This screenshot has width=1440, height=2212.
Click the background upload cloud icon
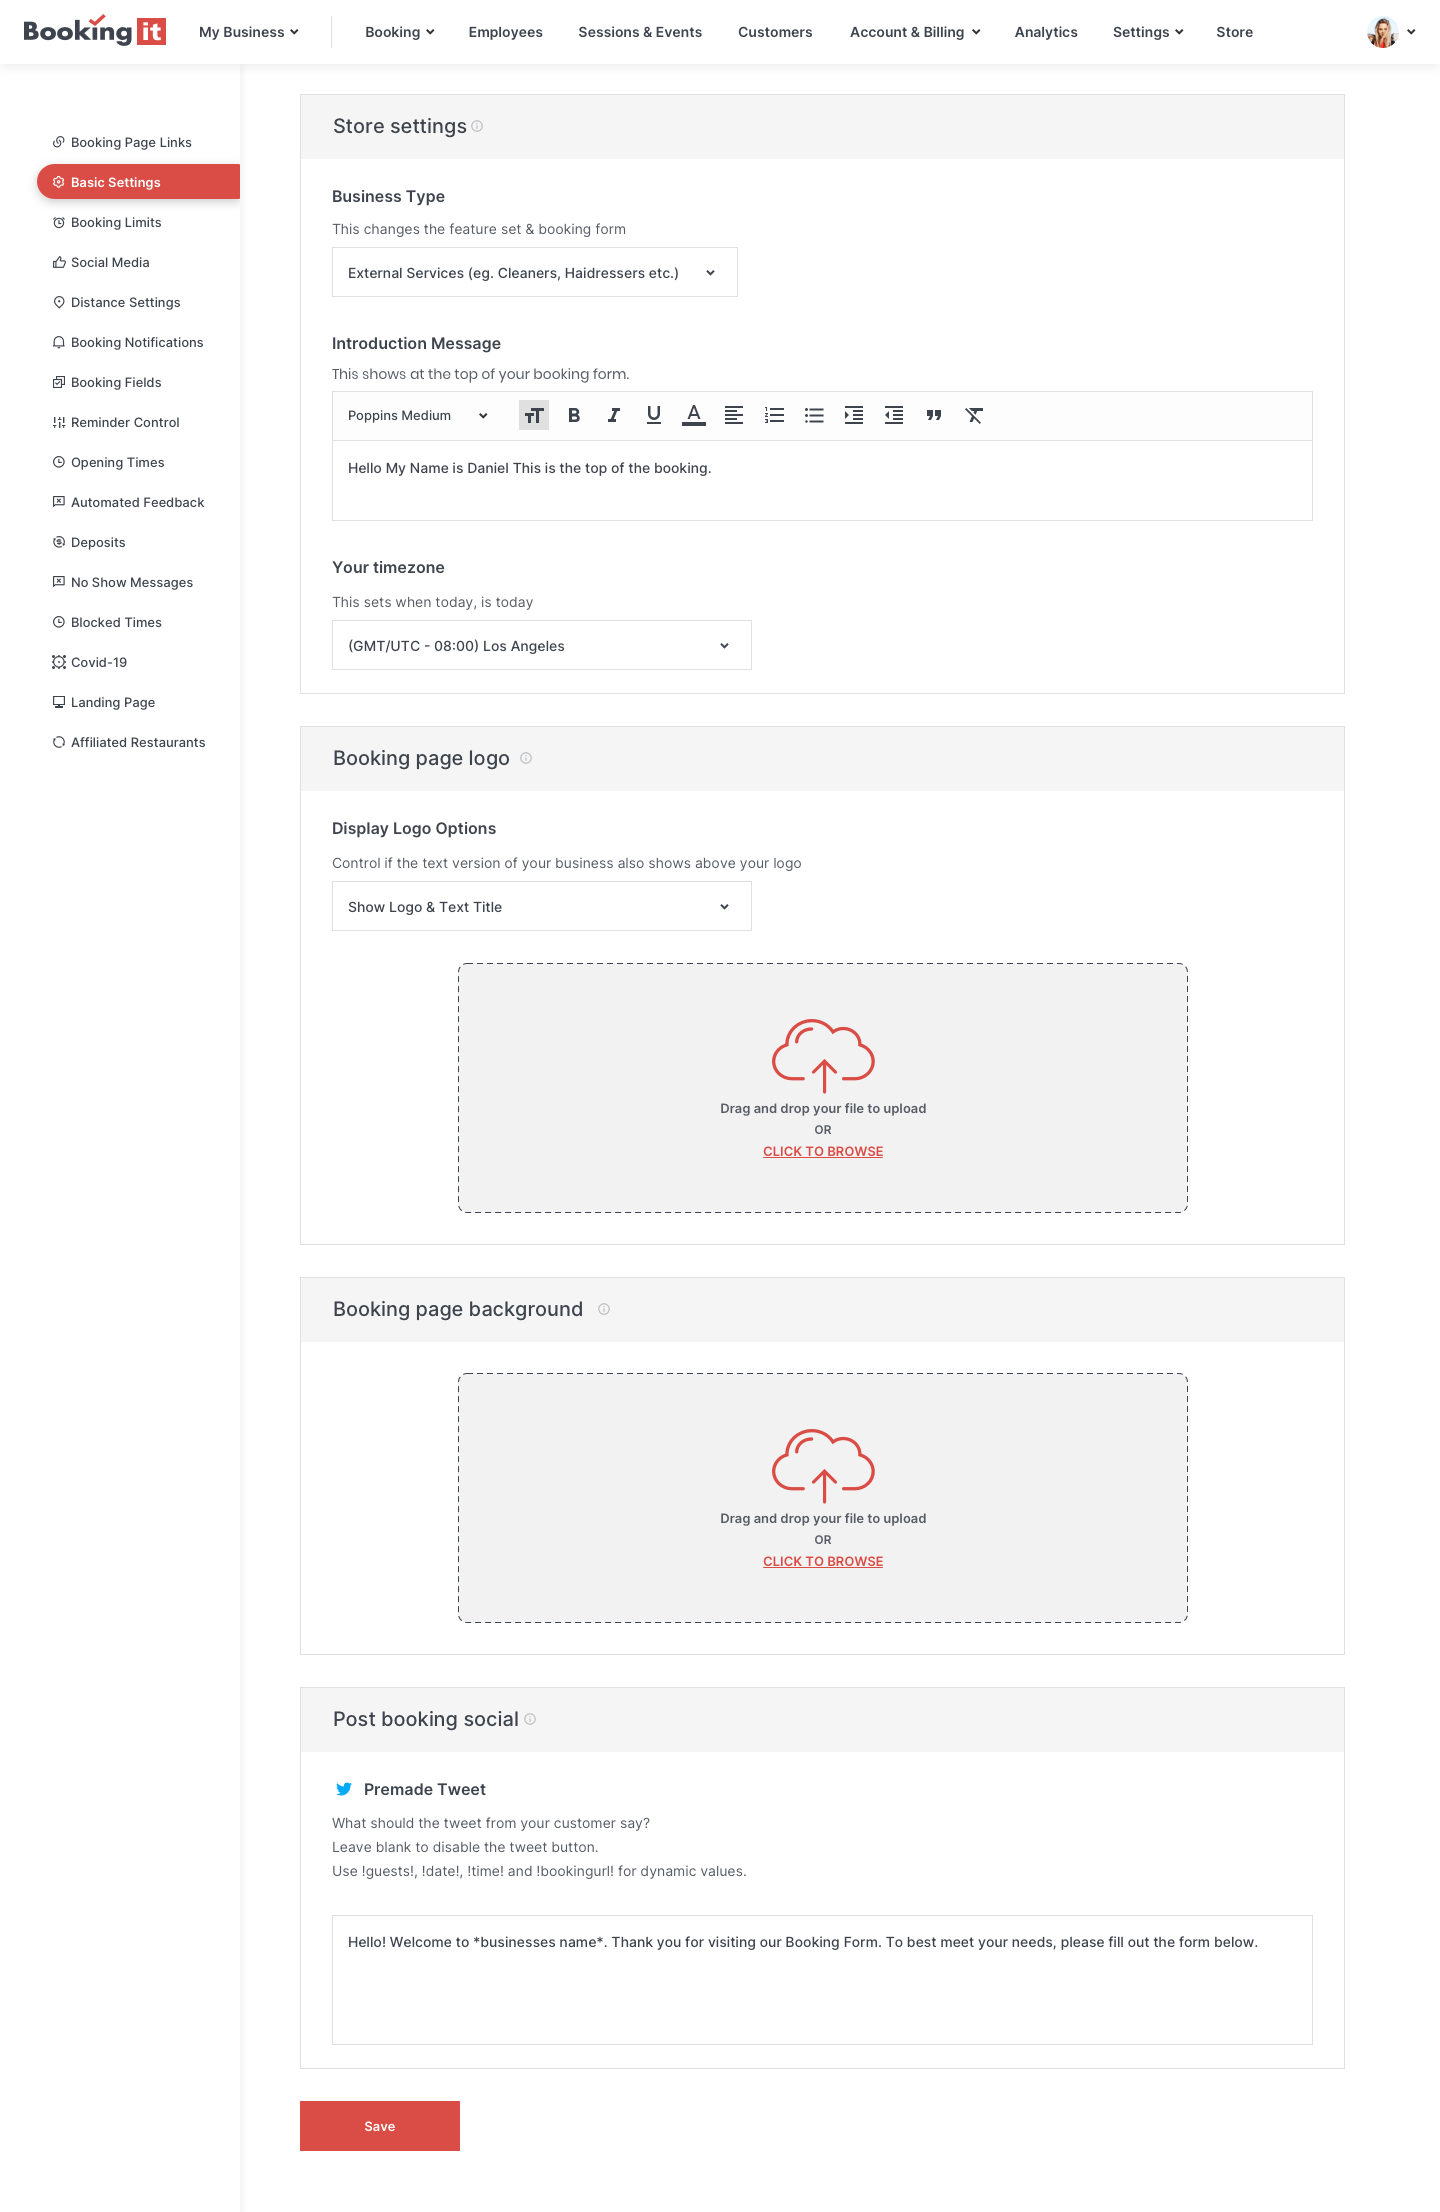pyautogui.click(x=823, y=1465)
